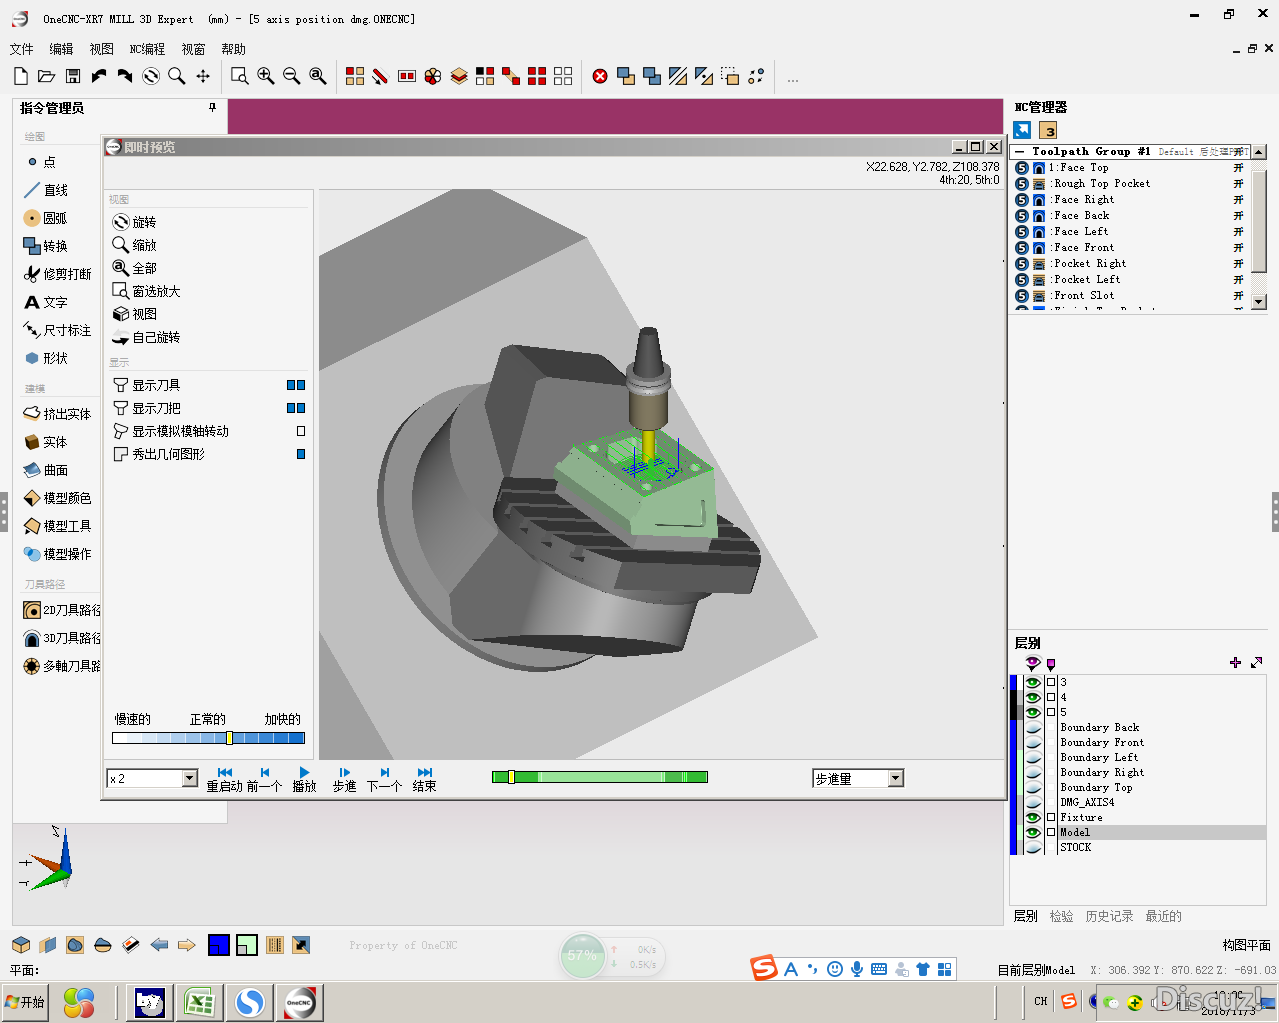The image size is (1279, 1023).
Task: Click 重启动 restart playback button
Action: click(x=224, y=779)
